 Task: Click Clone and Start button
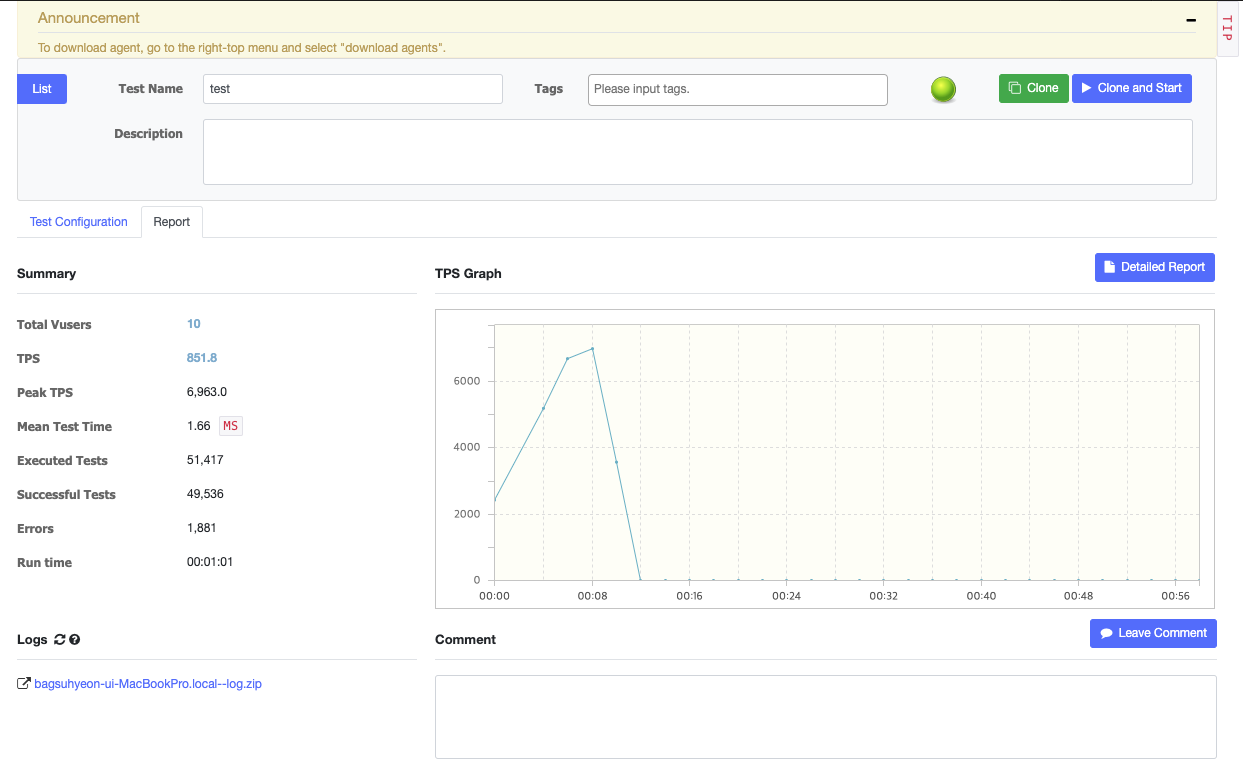coord(1132,88)
